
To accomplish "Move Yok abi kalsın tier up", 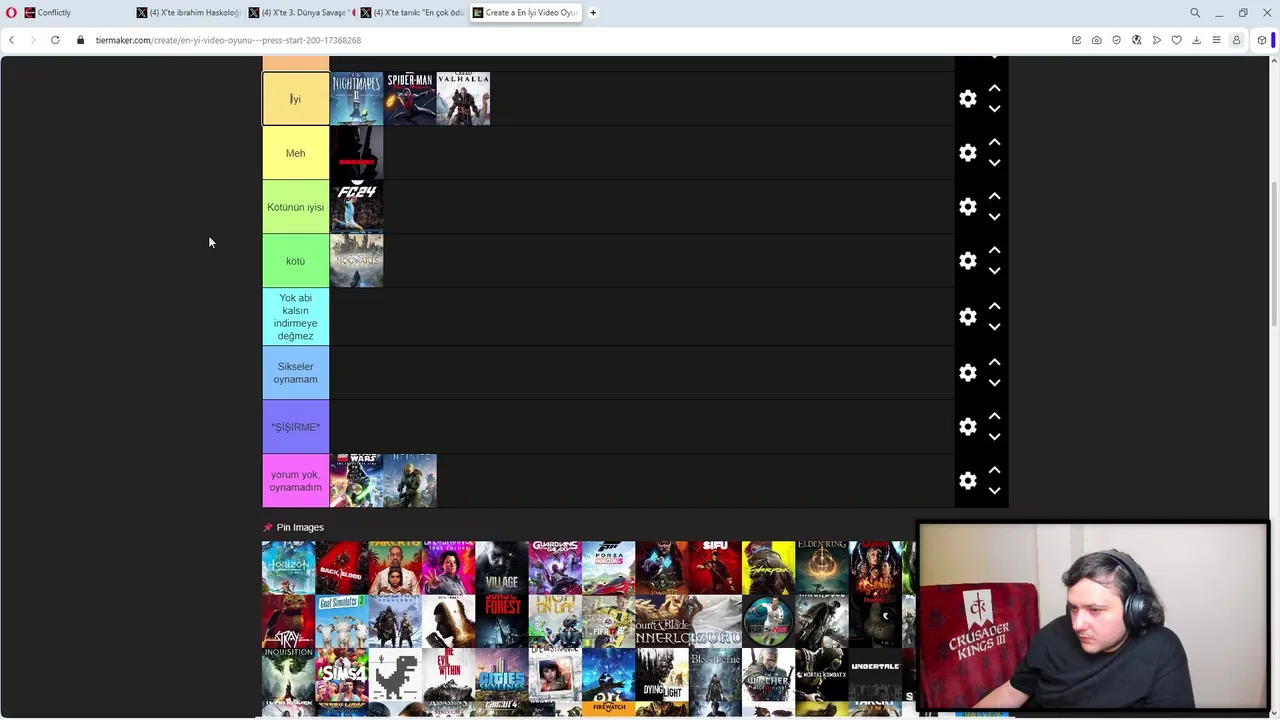I will [x=994, y=307].
